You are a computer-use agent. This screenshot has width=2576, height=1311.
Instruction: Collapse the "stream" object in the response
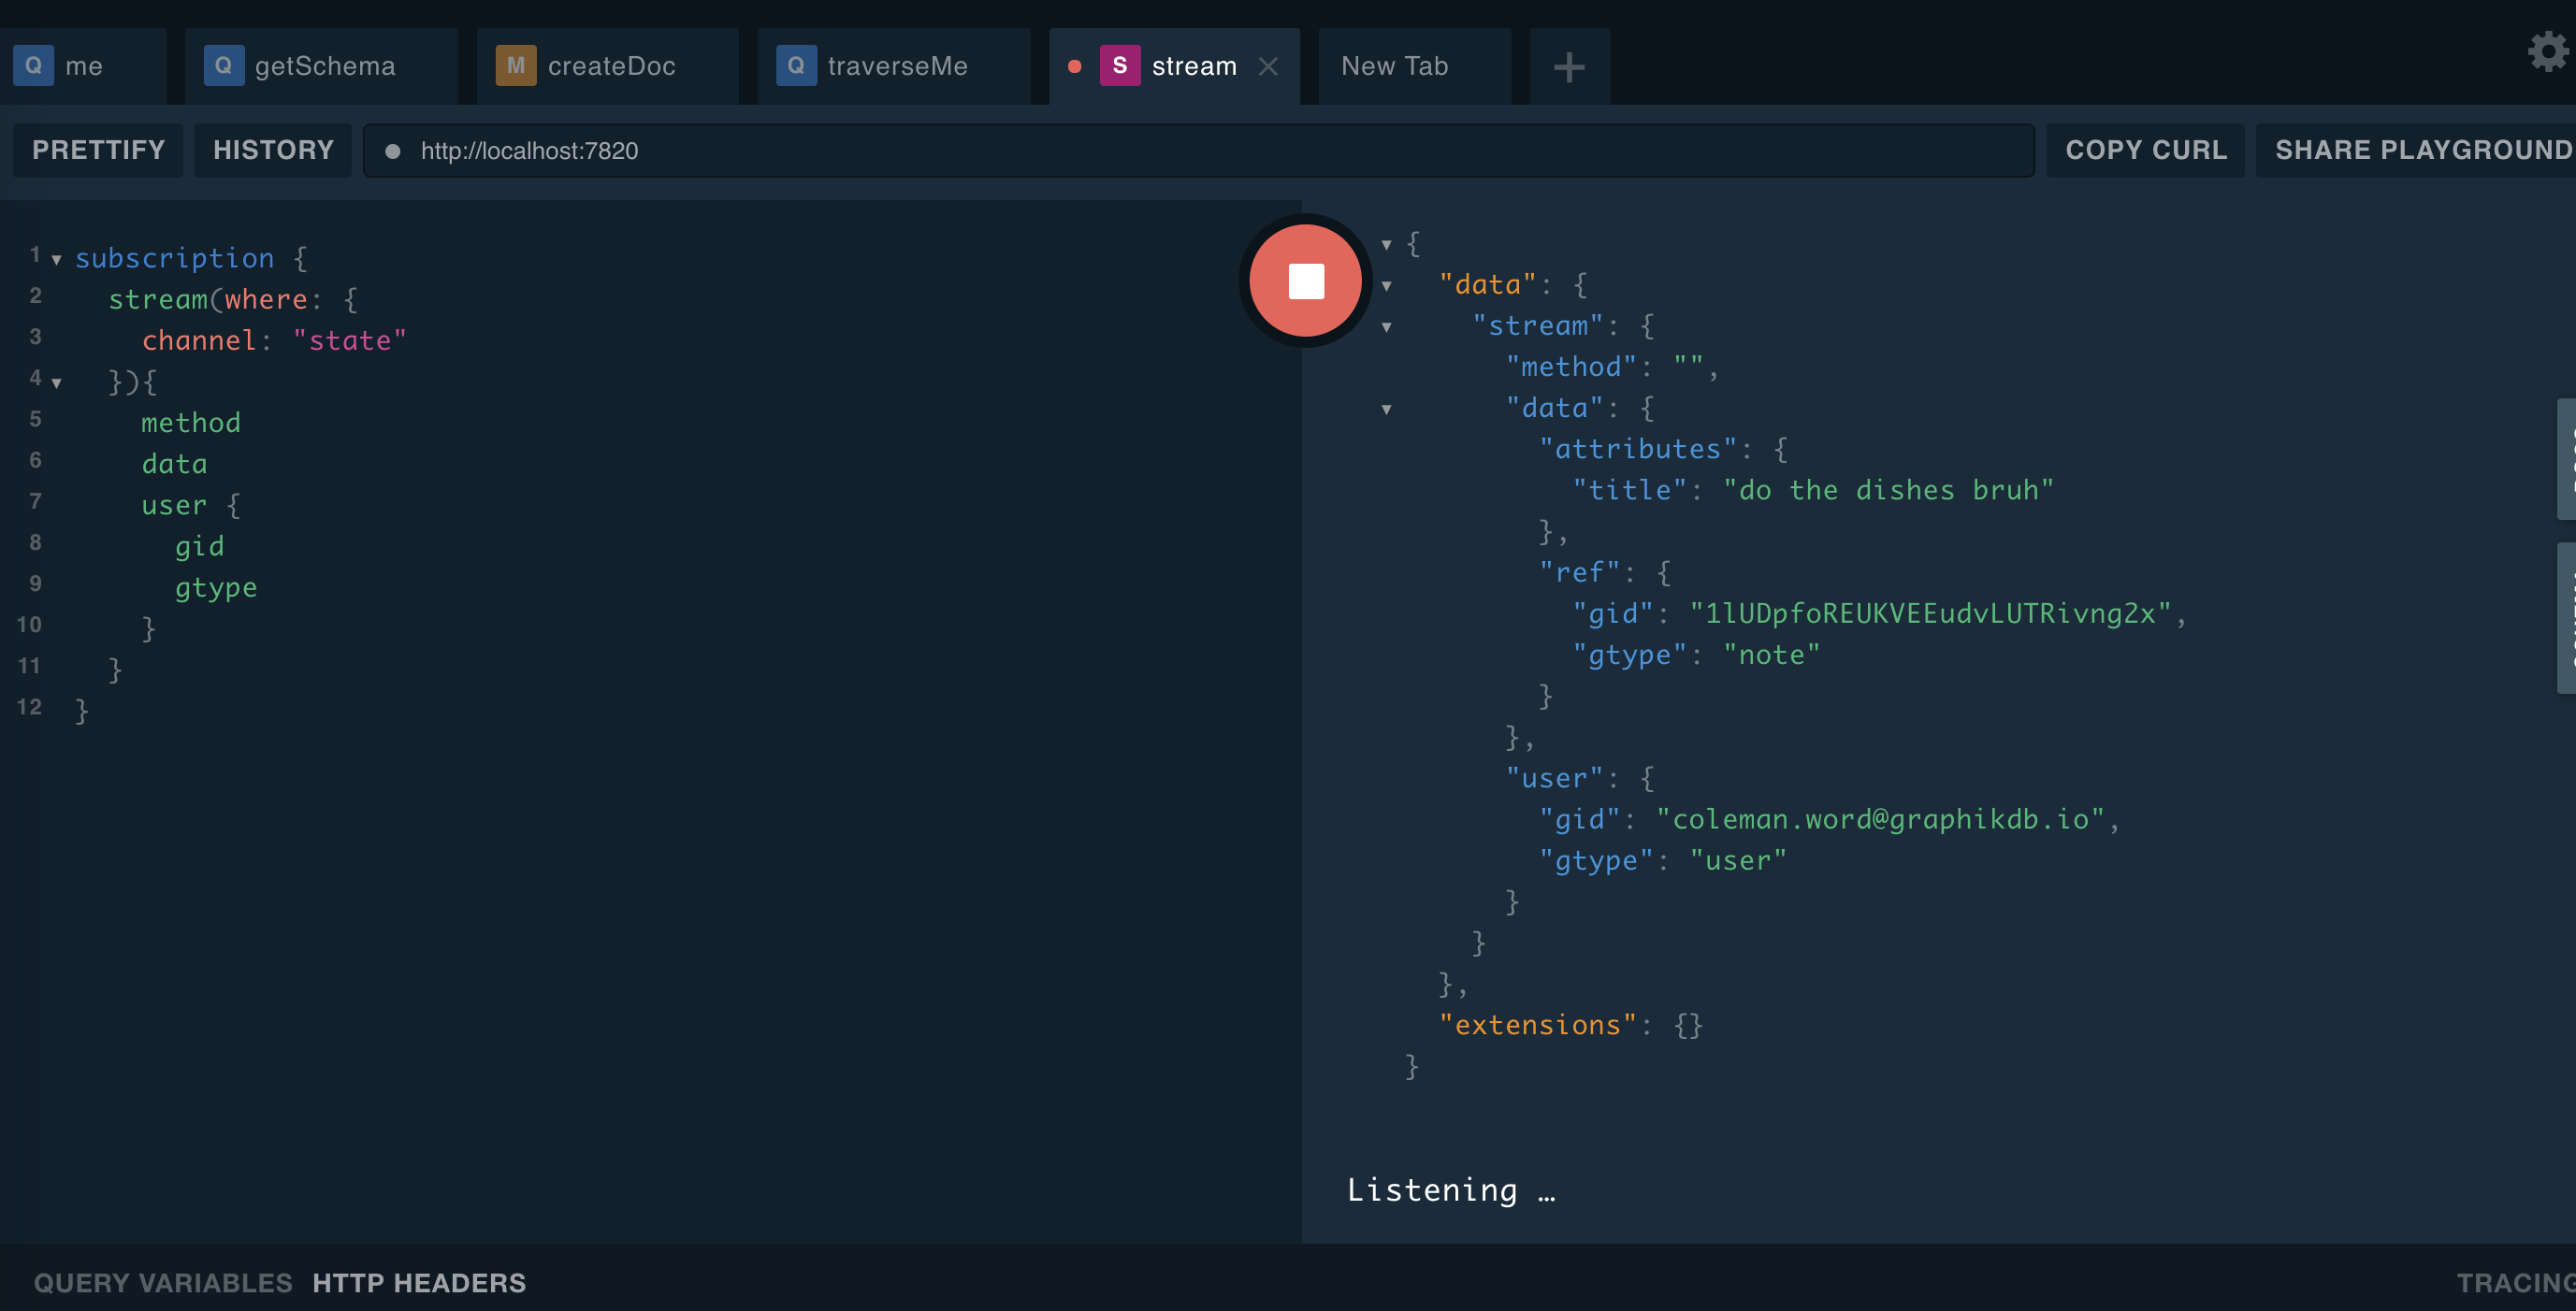[x=1386, y=327]
